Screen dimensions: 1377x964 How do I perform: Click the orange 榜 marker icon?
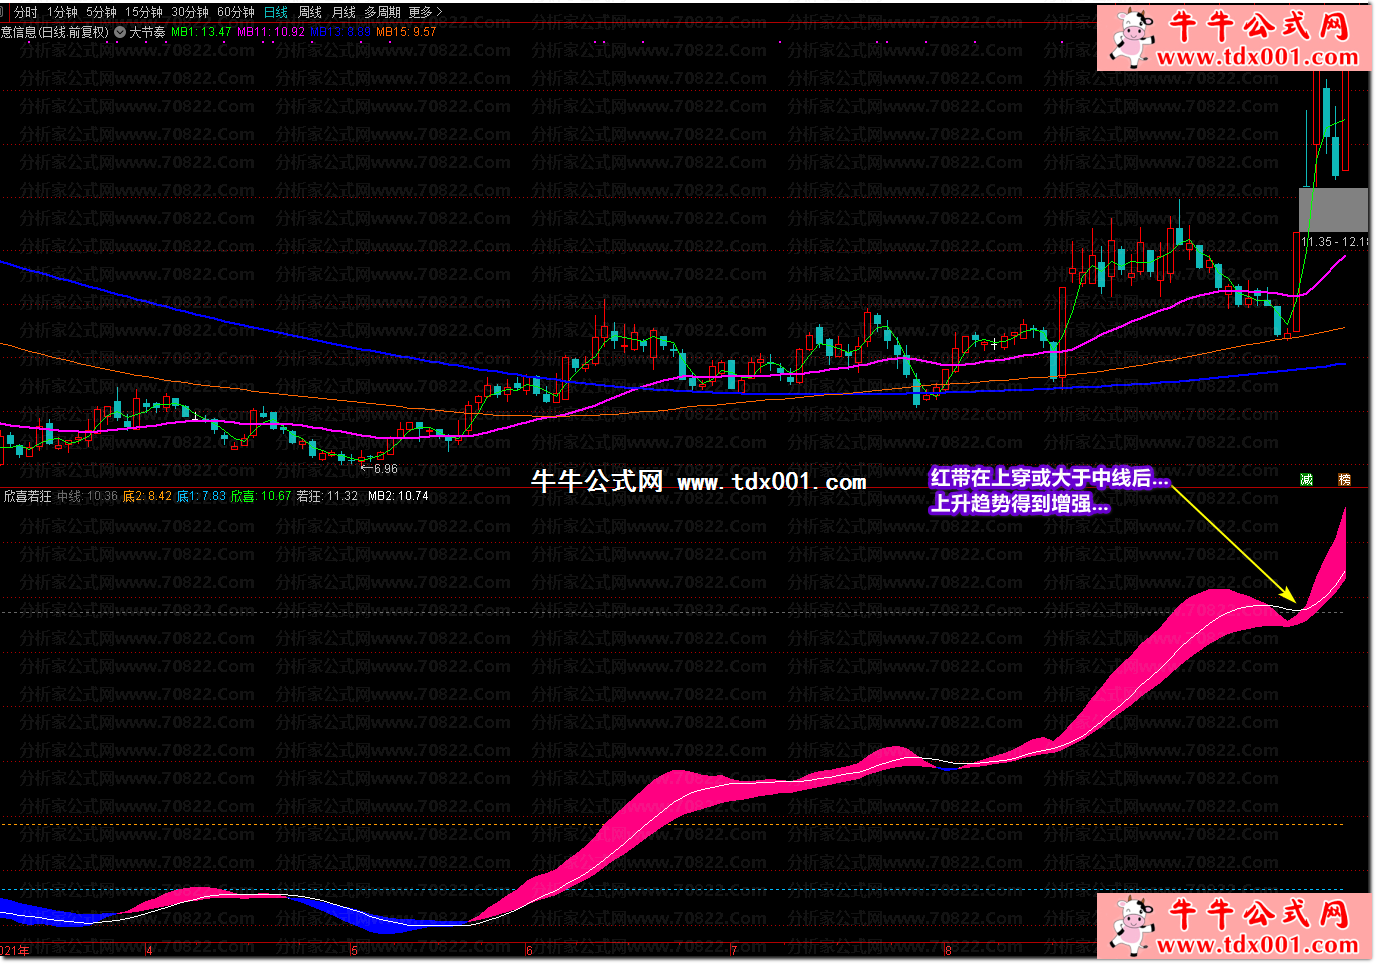tap(1344, 480)
